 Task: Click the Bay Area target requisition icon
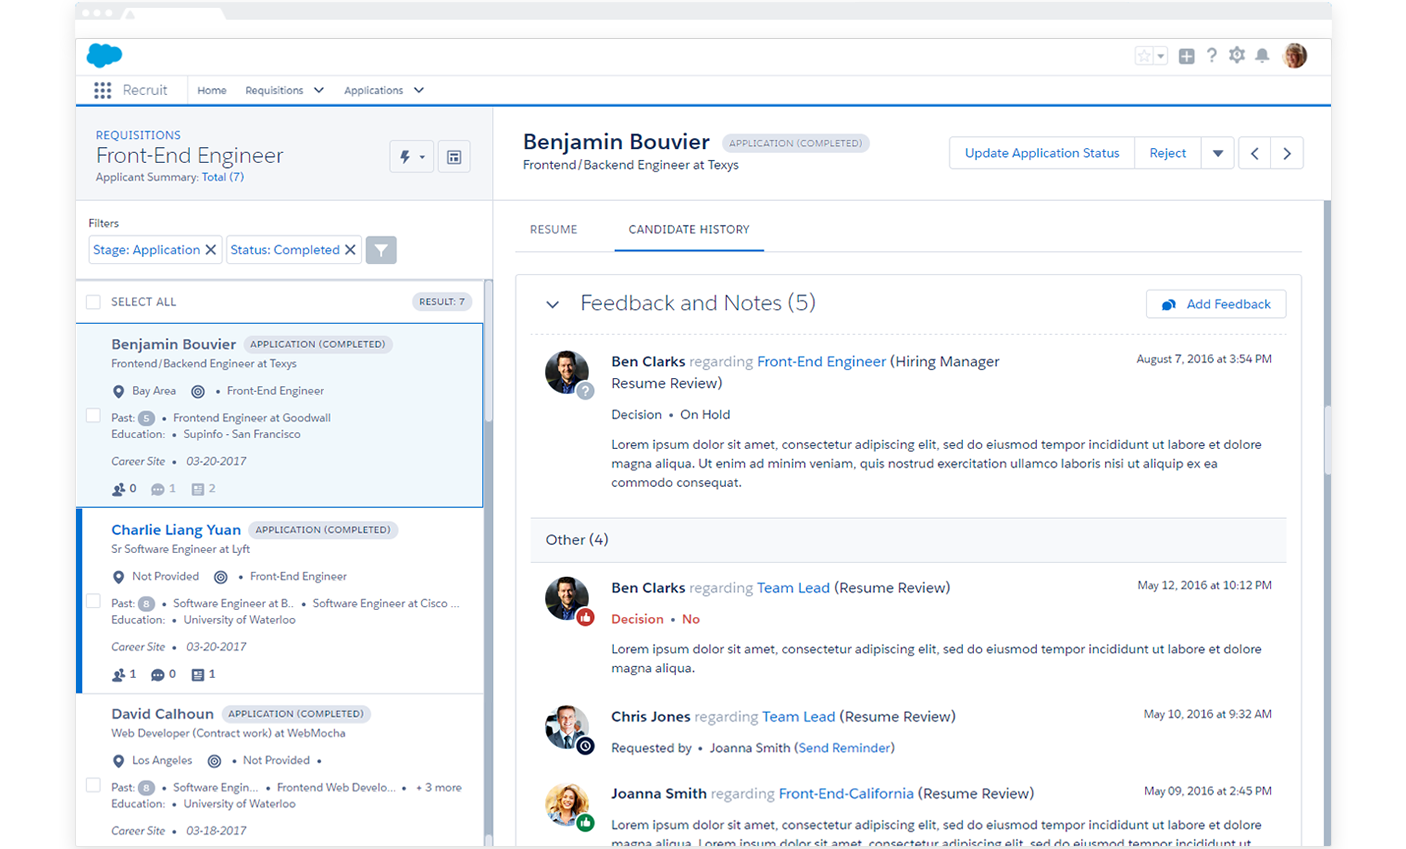(198, 391)
